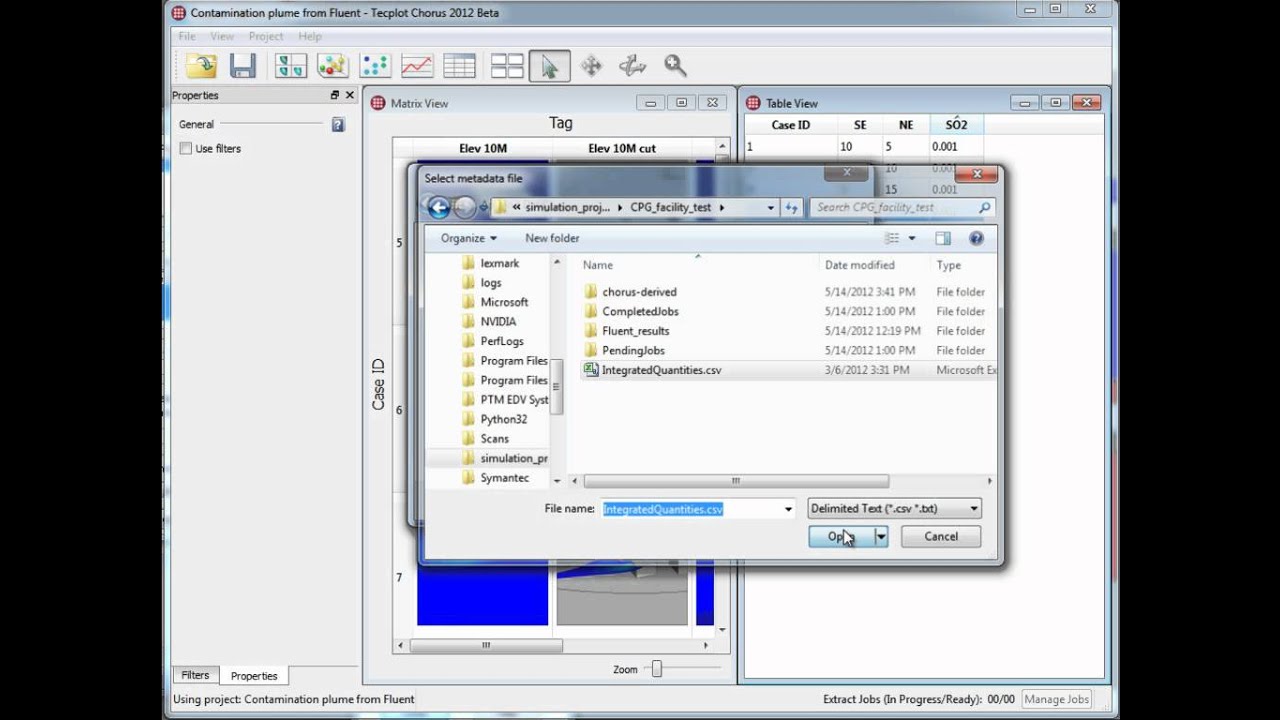Sort files by the Name column
The width and height of the screenshot is (1280, 720).
click(x=698, y=265)
